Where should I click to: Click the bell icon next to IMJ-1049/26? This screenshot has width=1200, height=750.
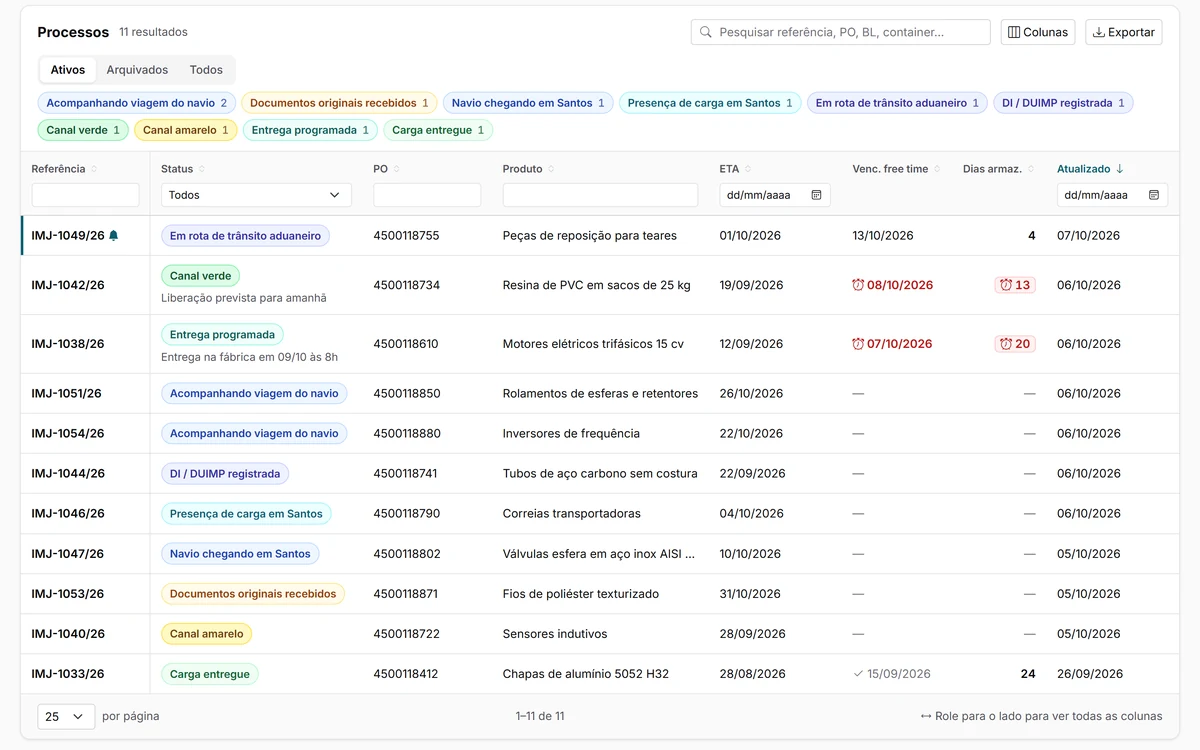(113, 236)
